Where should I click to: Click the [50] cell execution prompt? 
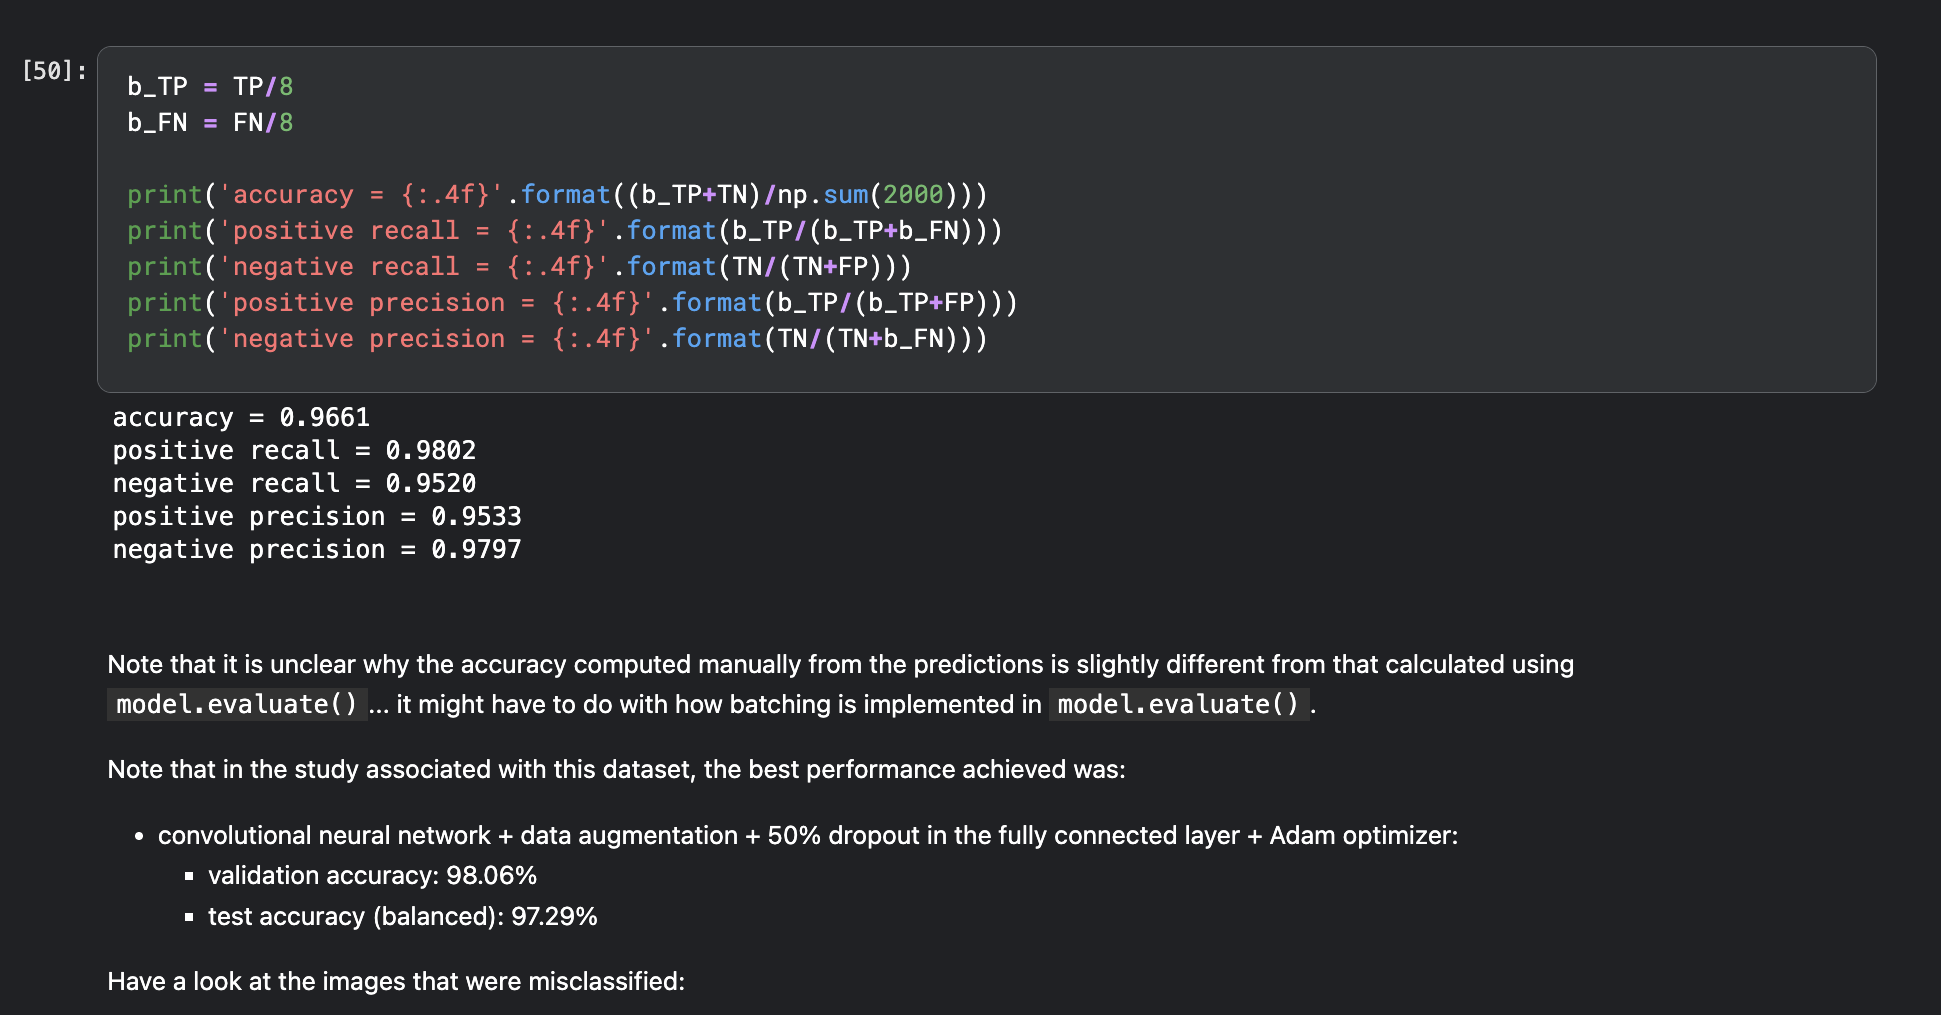[54, 71]
